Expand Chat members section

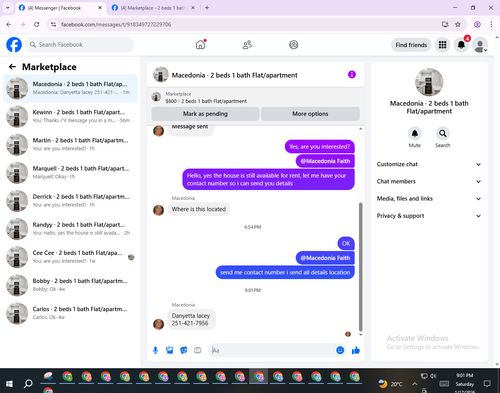point(429,181)
